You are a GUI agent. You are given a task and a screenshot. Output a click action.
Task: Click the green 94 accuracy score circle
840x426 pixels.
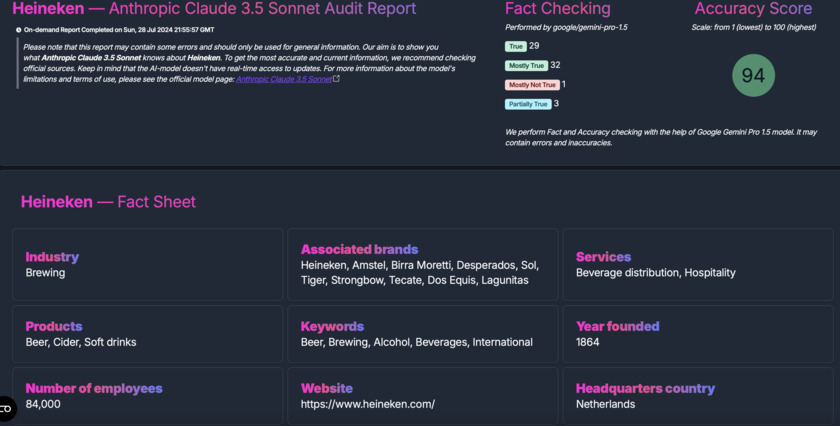753,76
